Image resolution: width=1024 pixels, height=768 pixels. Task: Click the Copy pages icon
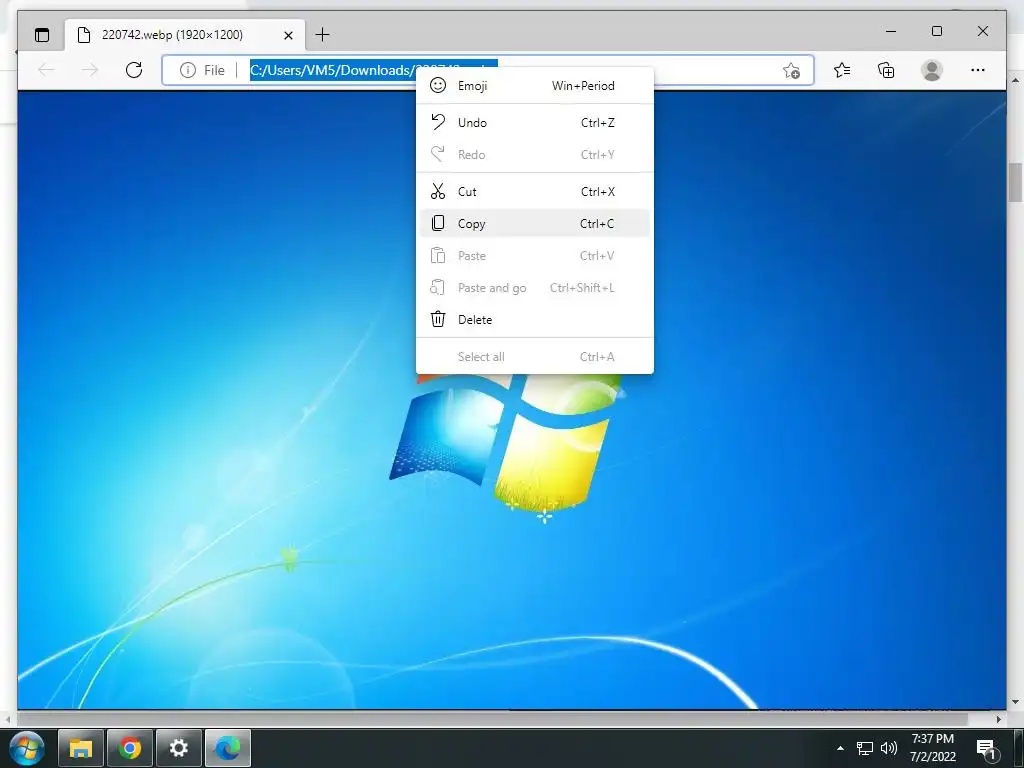pos(438,223)
